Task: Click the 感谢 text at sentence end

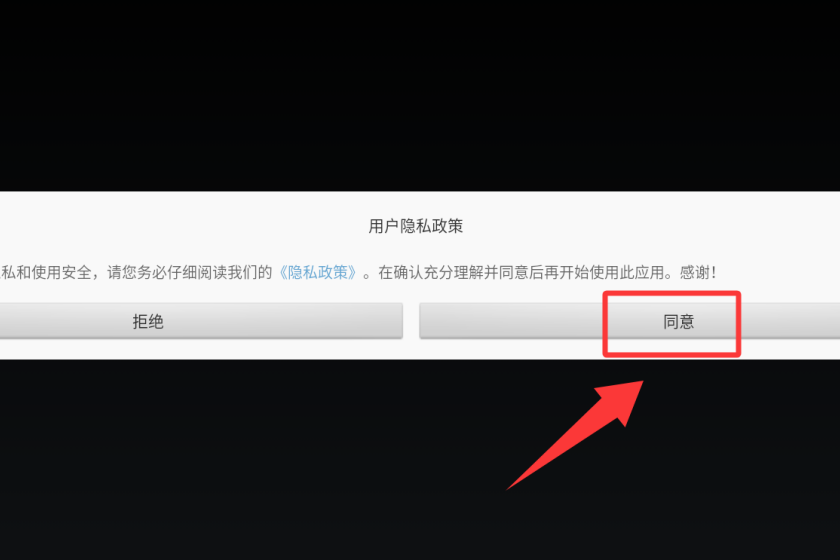Action: (x=695, y=272)
